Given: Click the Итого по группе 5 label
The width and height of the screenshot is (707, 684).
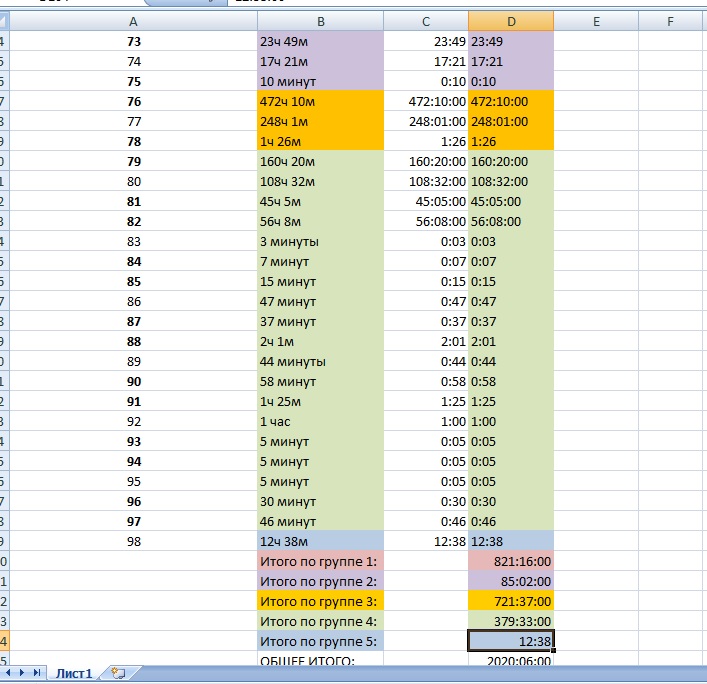Looking at the screenshot, I should tap(321, 641).
